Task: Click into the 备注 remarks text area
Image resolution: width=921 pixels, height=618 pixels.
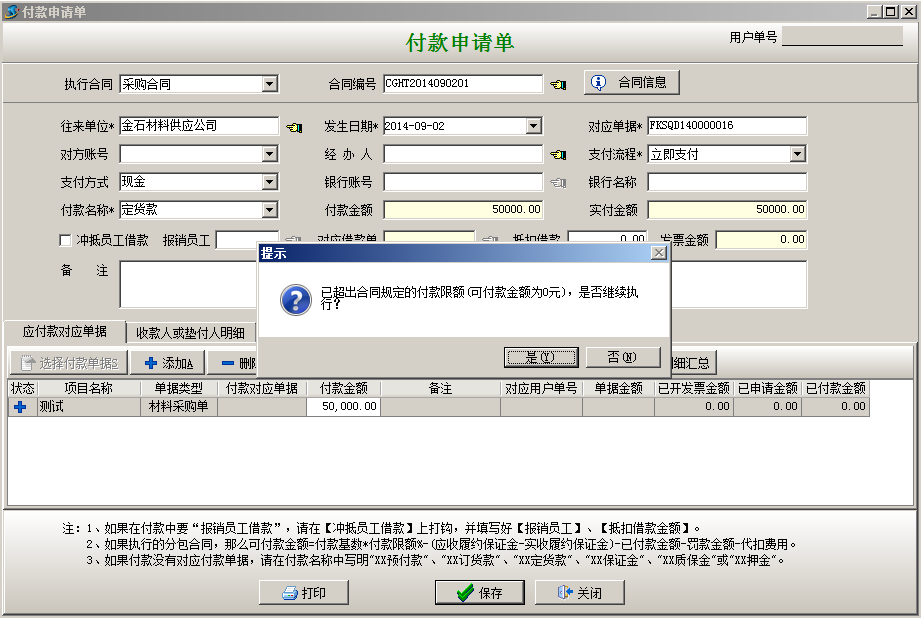Action: (185, 284)
